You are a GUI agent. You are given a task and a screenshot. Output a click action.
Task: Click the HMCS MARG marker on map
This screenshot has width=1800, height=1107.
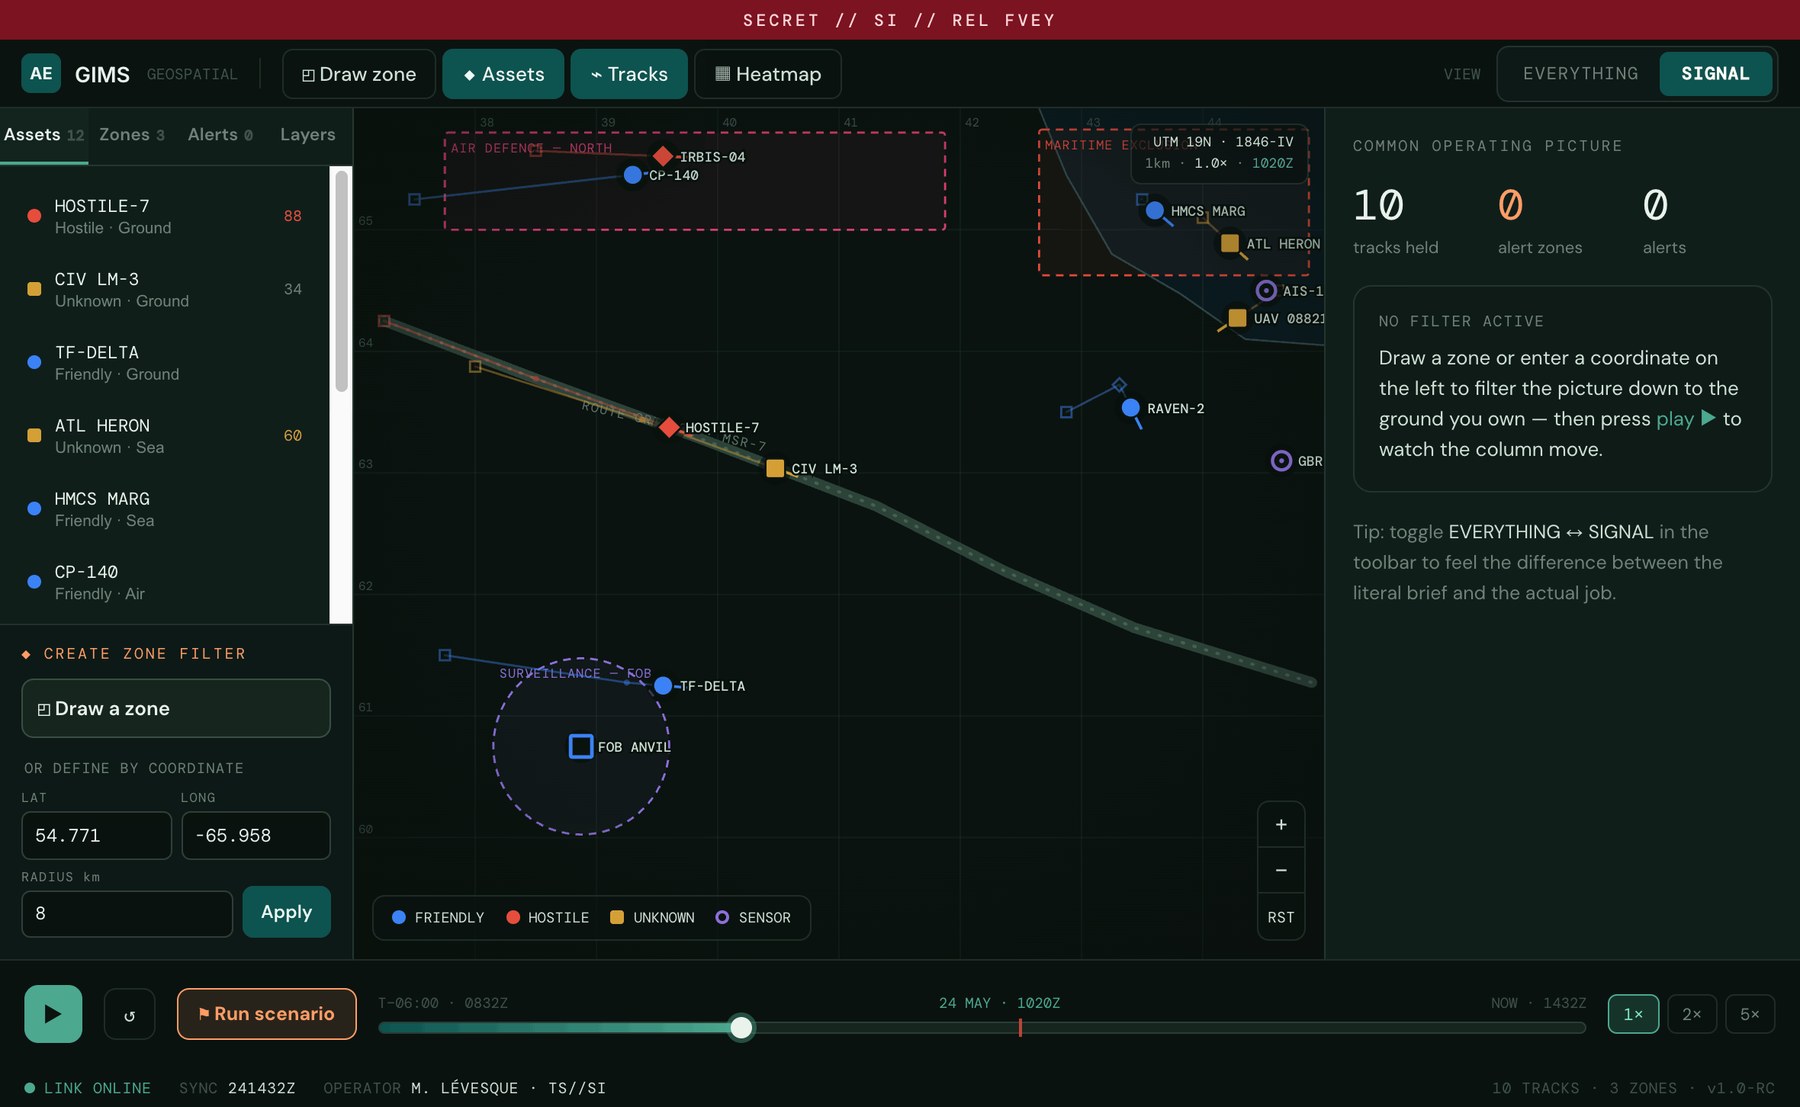tap(1155, 210)
